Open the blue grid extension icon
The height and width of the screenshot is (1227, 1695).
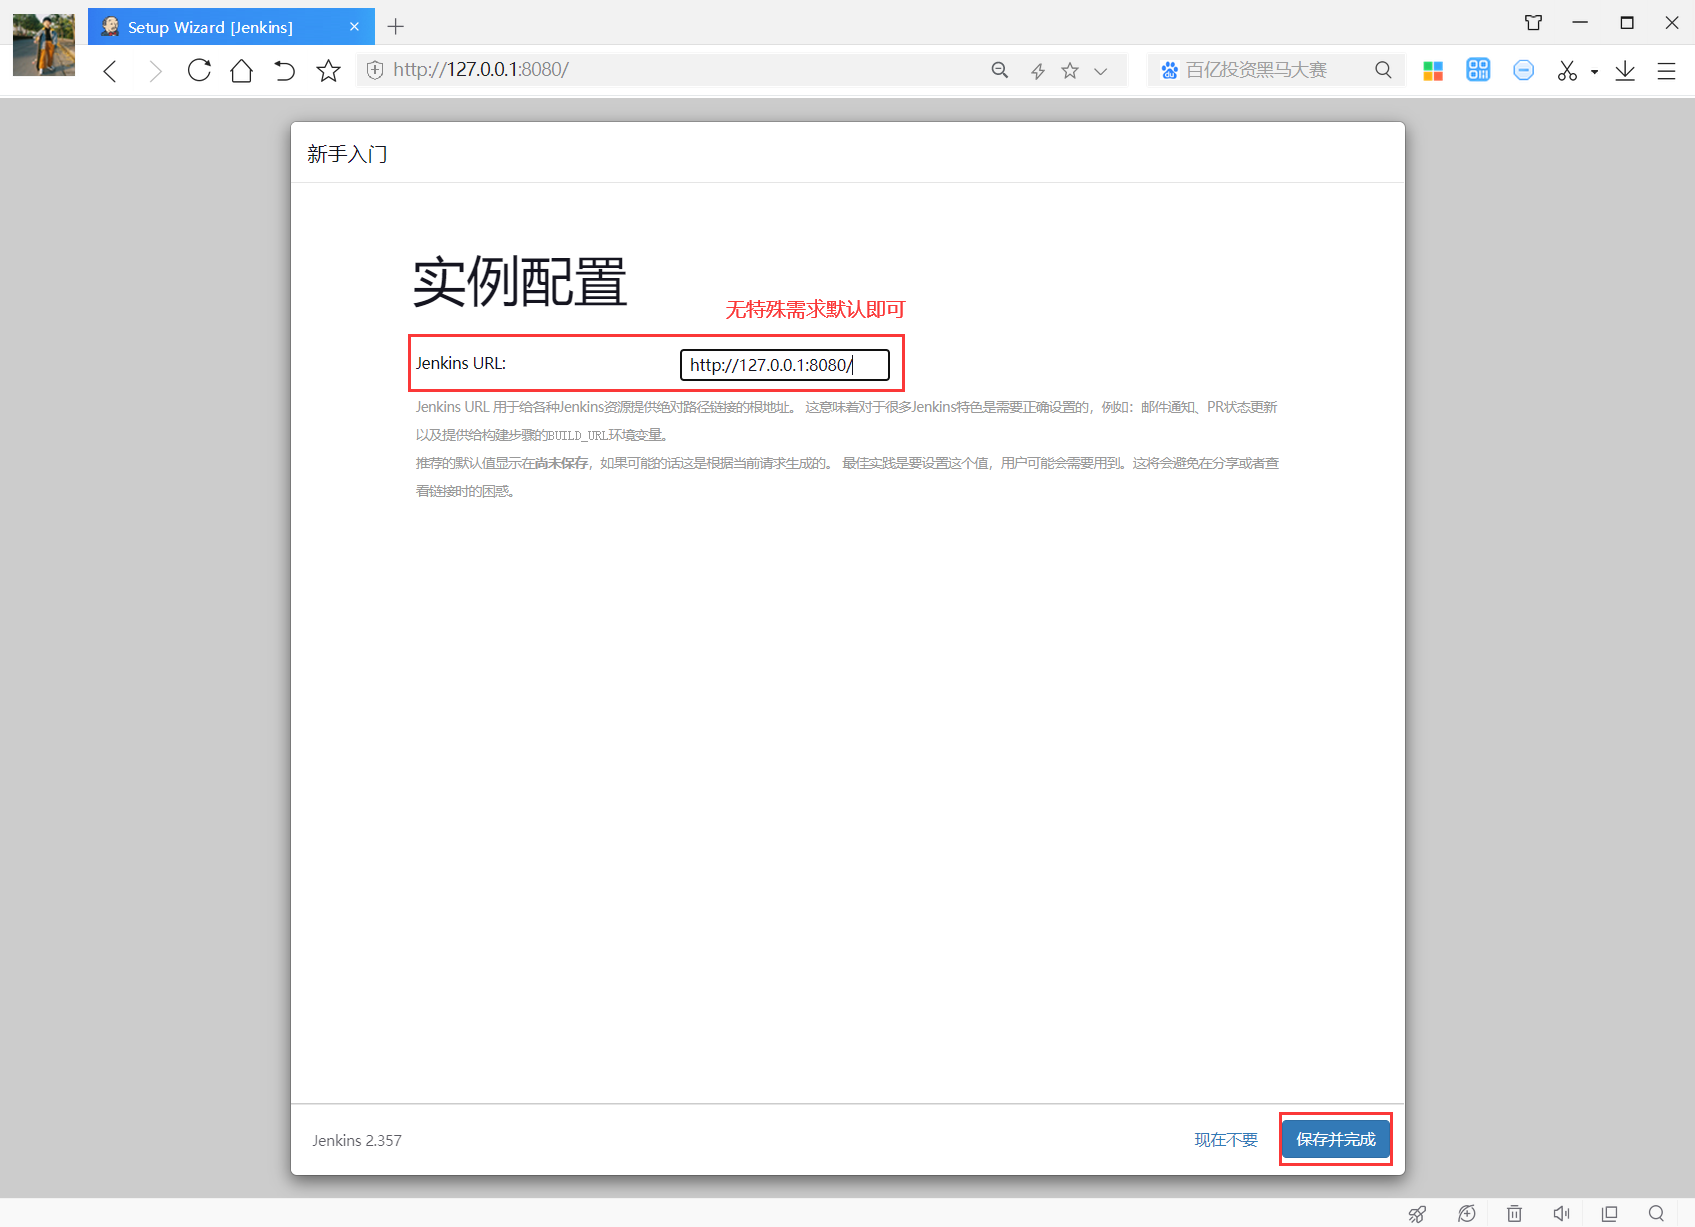(1478, 69)
